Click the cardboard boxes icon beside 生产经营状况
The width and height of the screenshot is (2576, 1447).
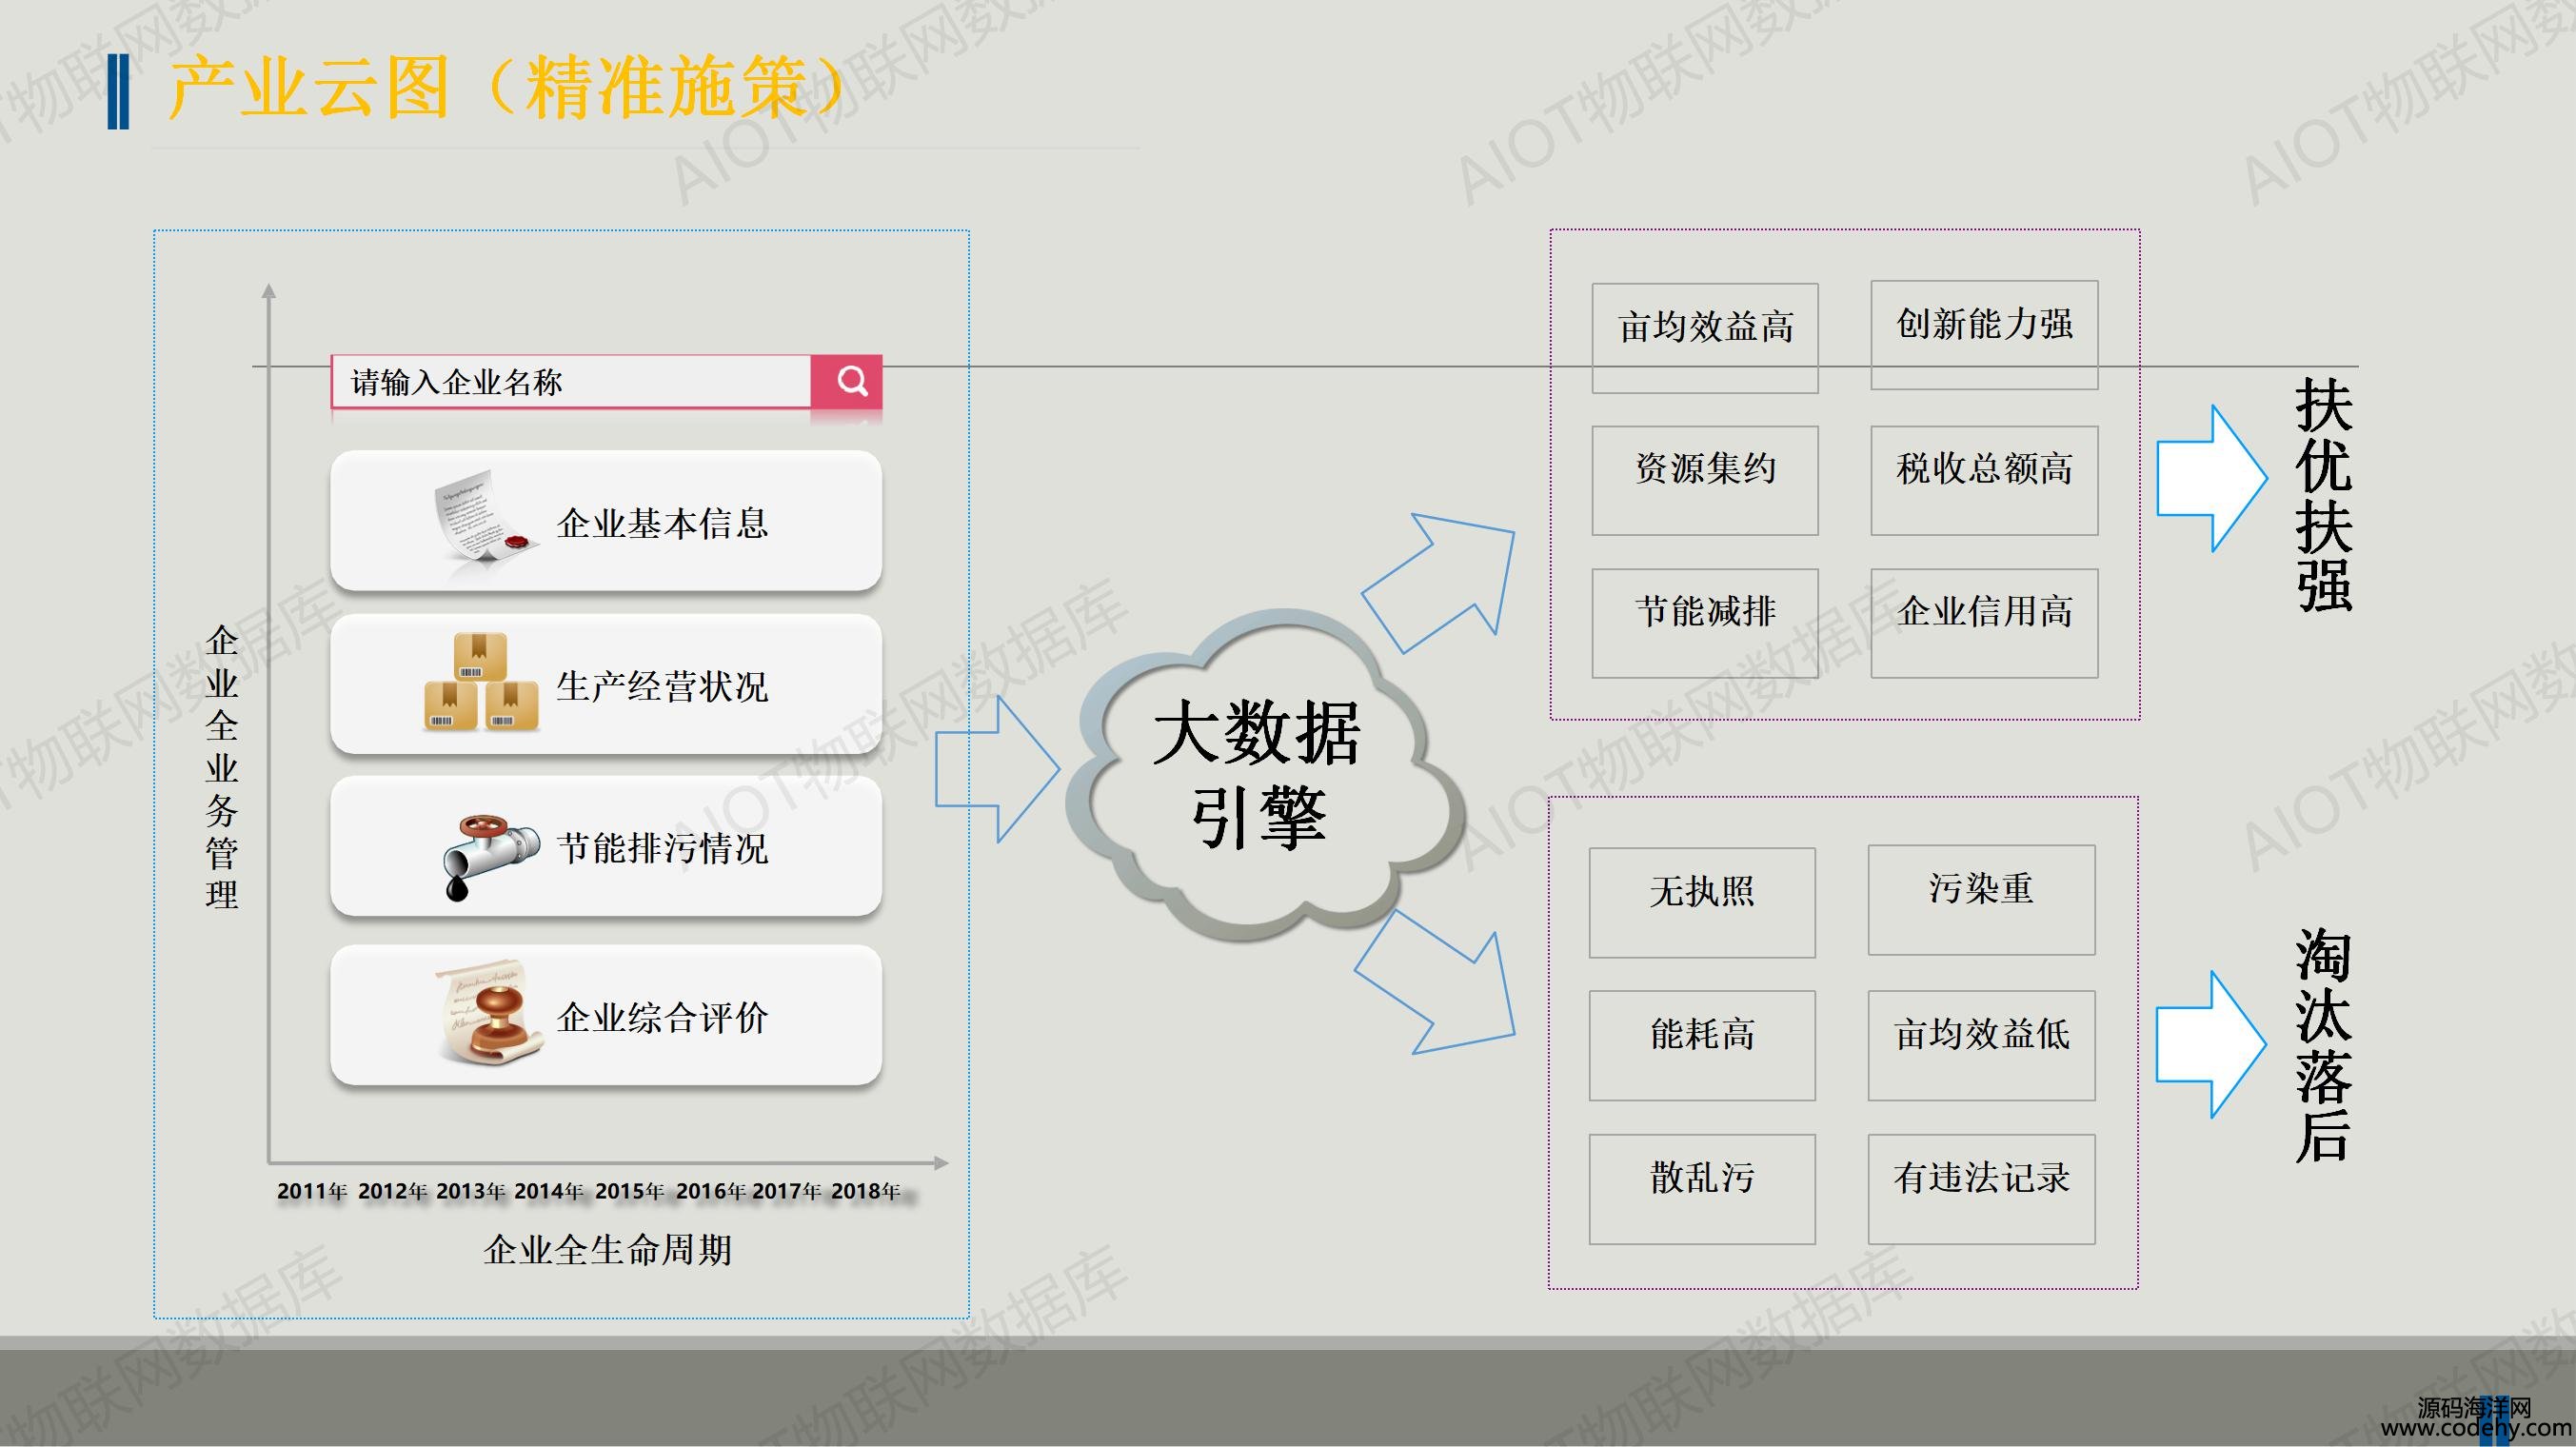[x=481, y=681]
